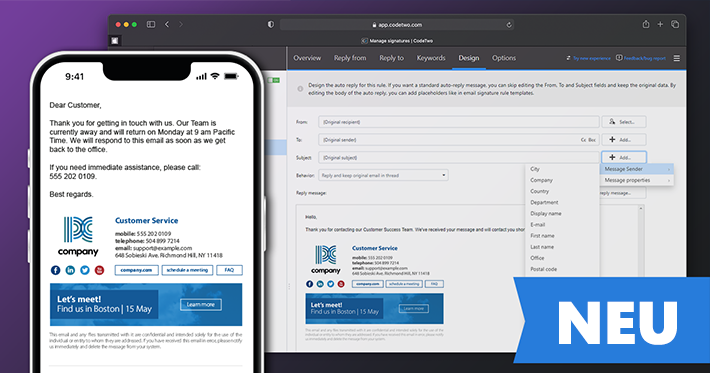Click the Subject field with Original subject
710x373 pixels.
pos(459,158)
